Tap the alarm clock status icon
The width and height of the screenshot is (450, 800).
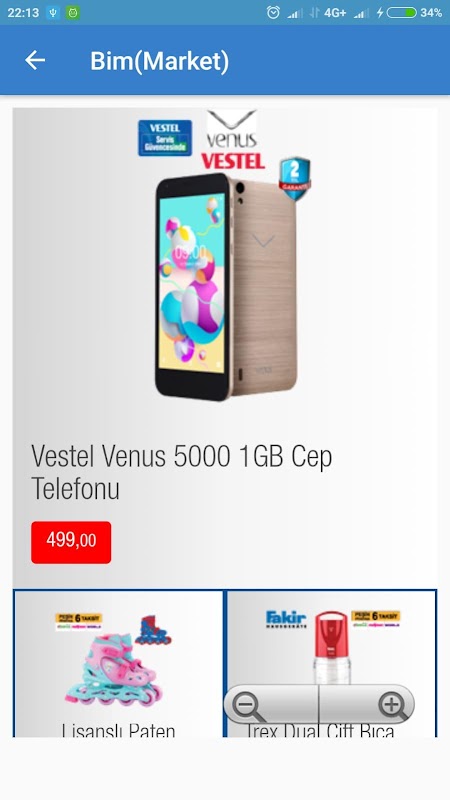click(x=273, y=13)
